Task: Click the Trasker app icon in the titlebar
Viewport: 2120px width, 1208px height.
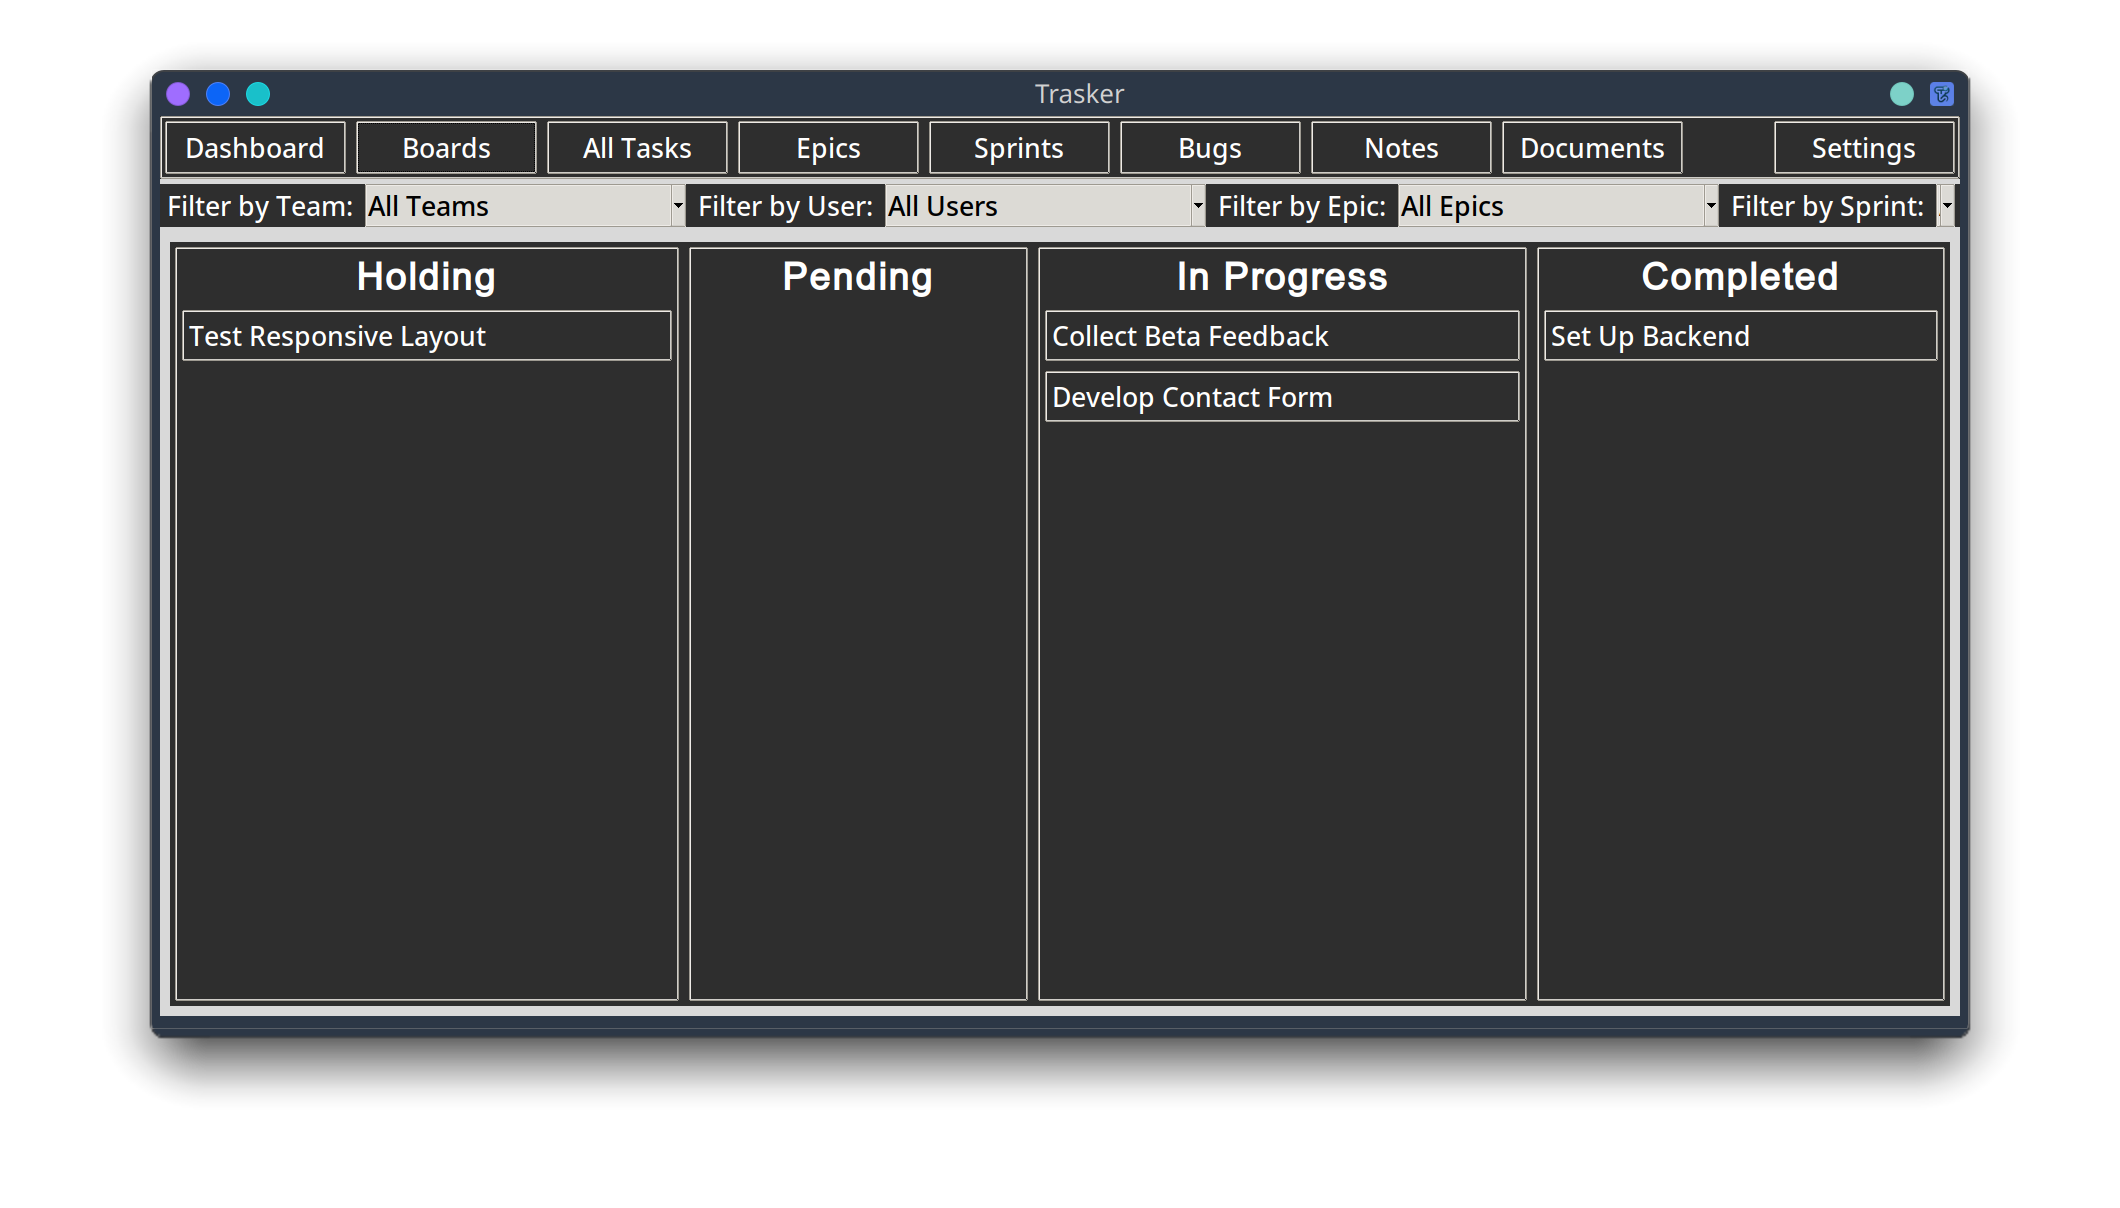Action: (x=1941, y=93)
